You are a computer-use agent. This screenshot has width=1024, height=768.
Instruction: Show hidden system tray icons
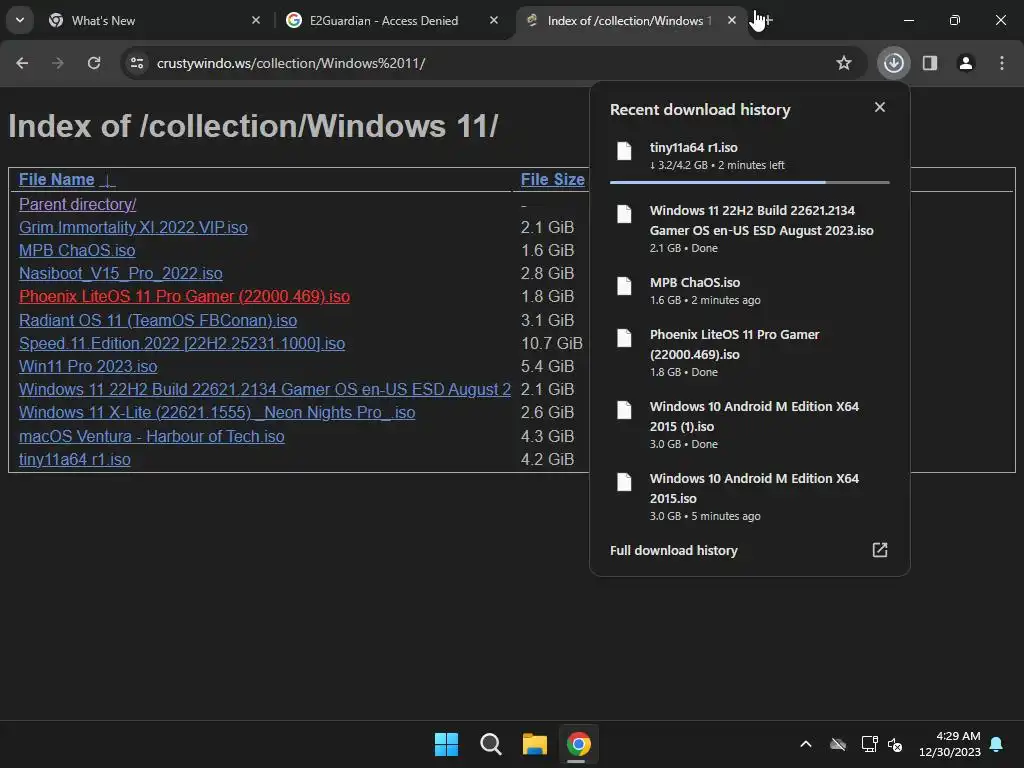point(806,744)
